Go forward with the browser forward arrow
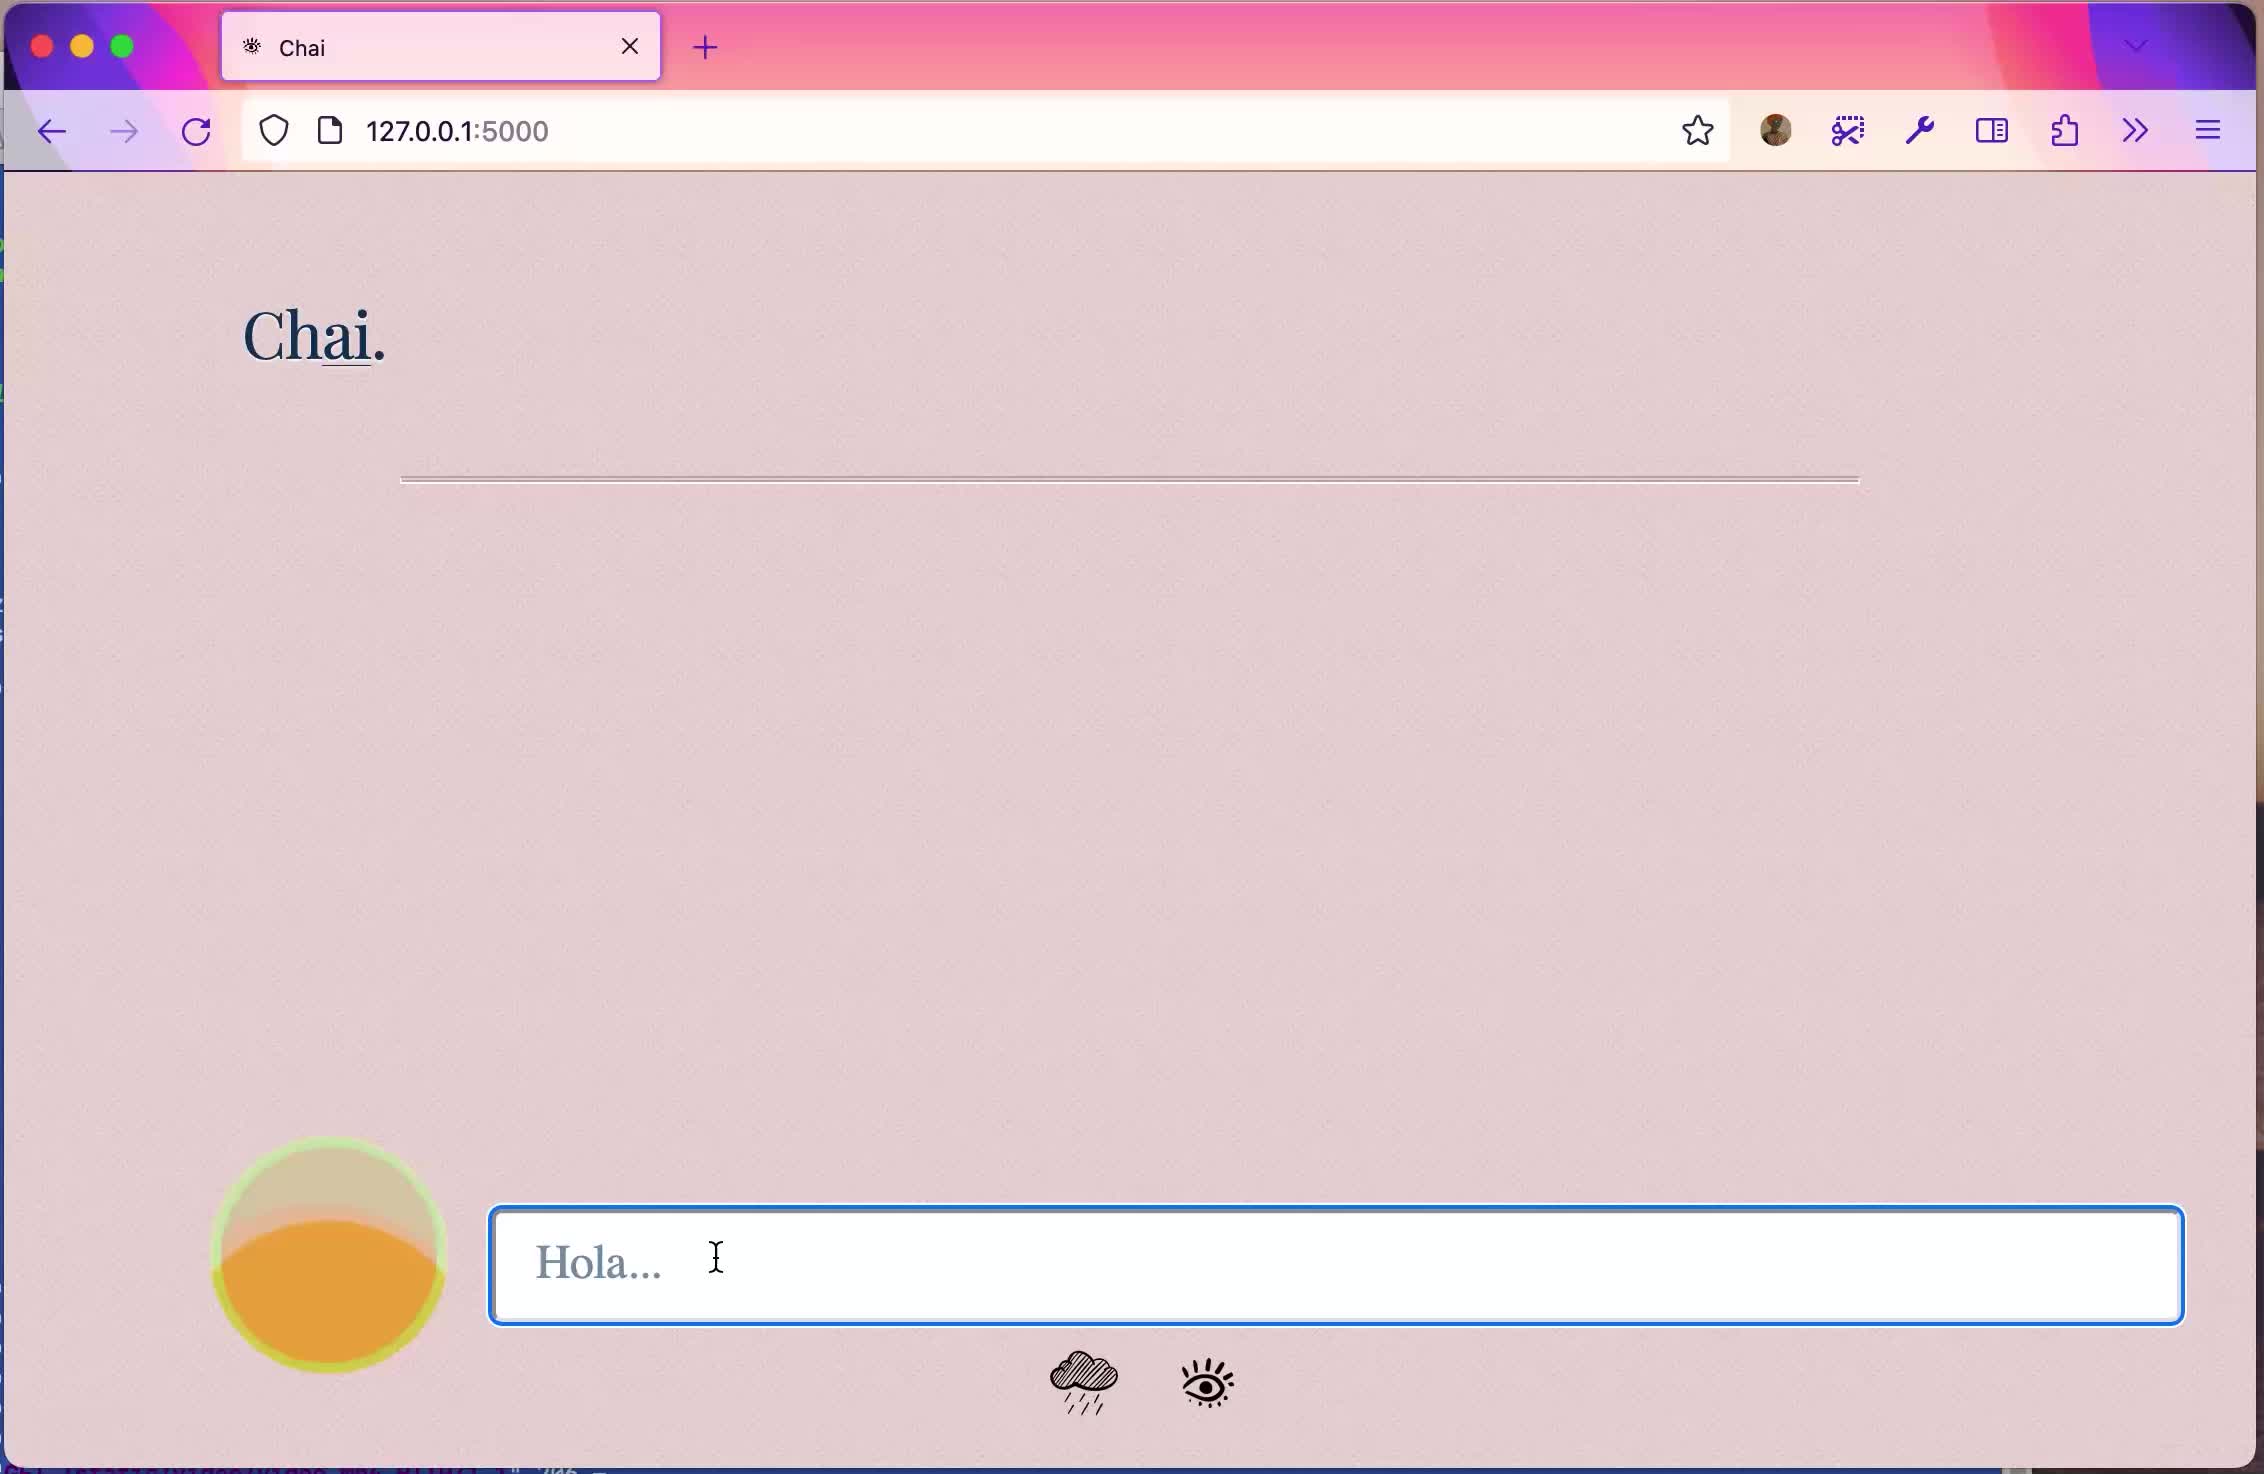Viewport: 2264px width, 1474px height. 124,131
